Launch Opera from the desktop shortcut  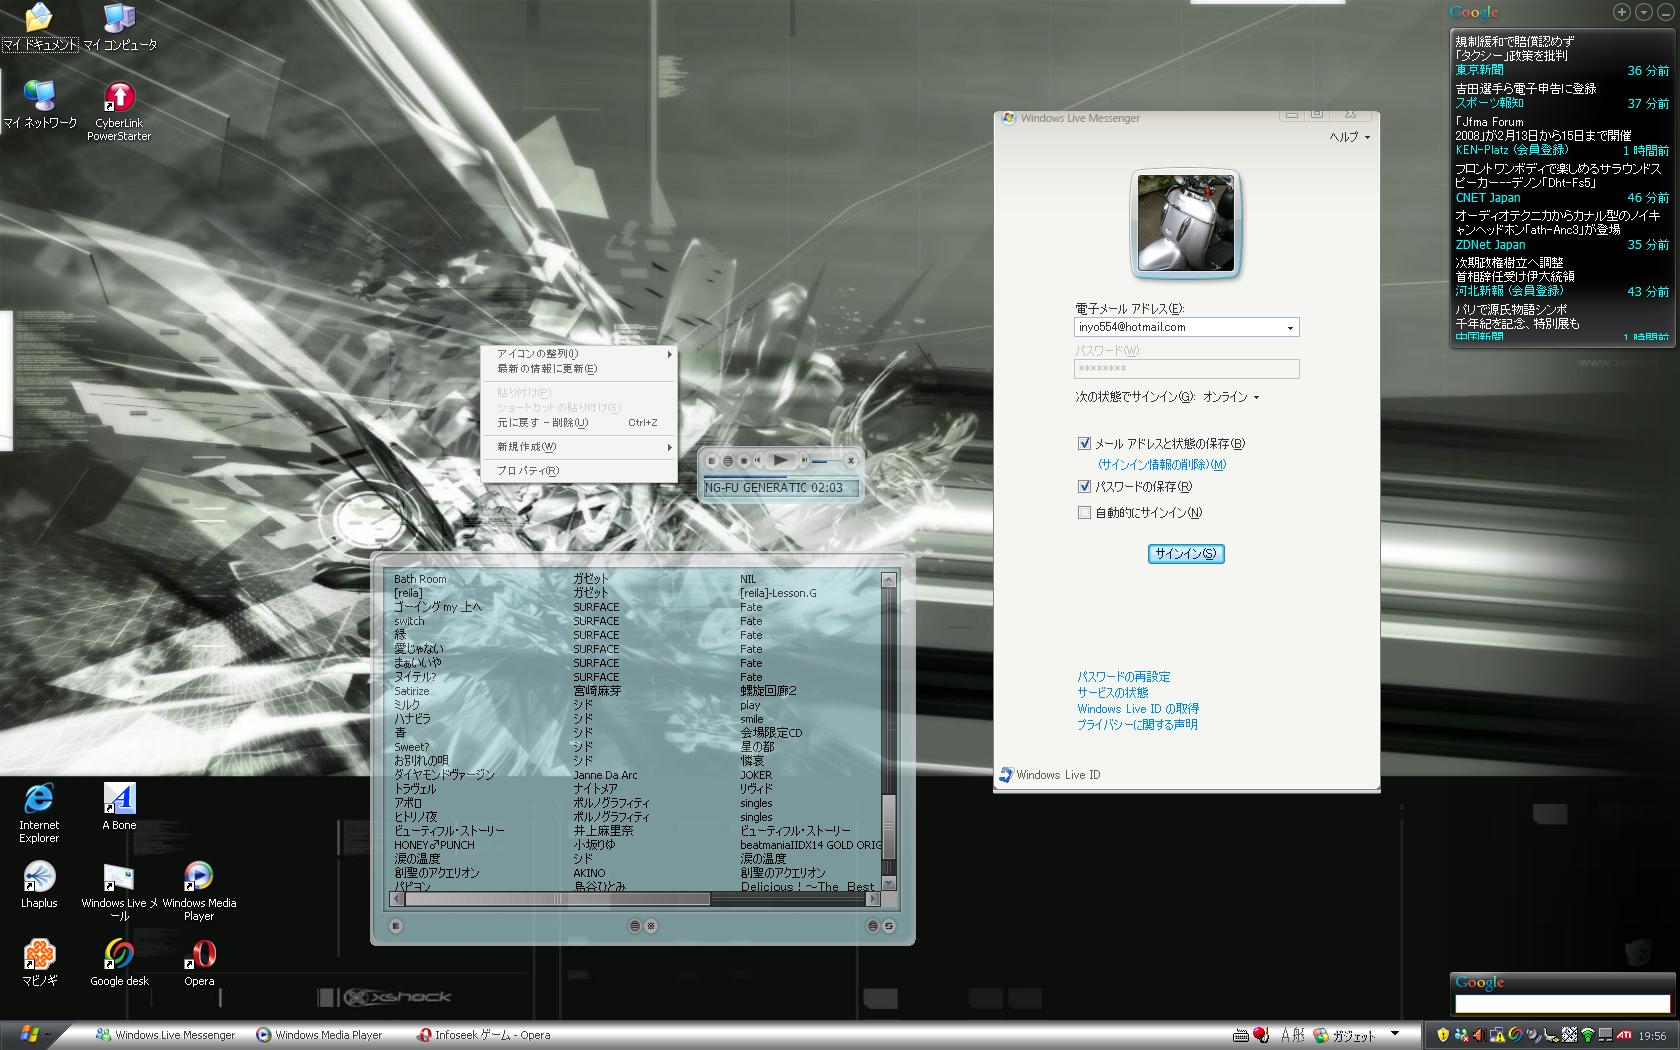pyautogui.click(x=199, y=962)
